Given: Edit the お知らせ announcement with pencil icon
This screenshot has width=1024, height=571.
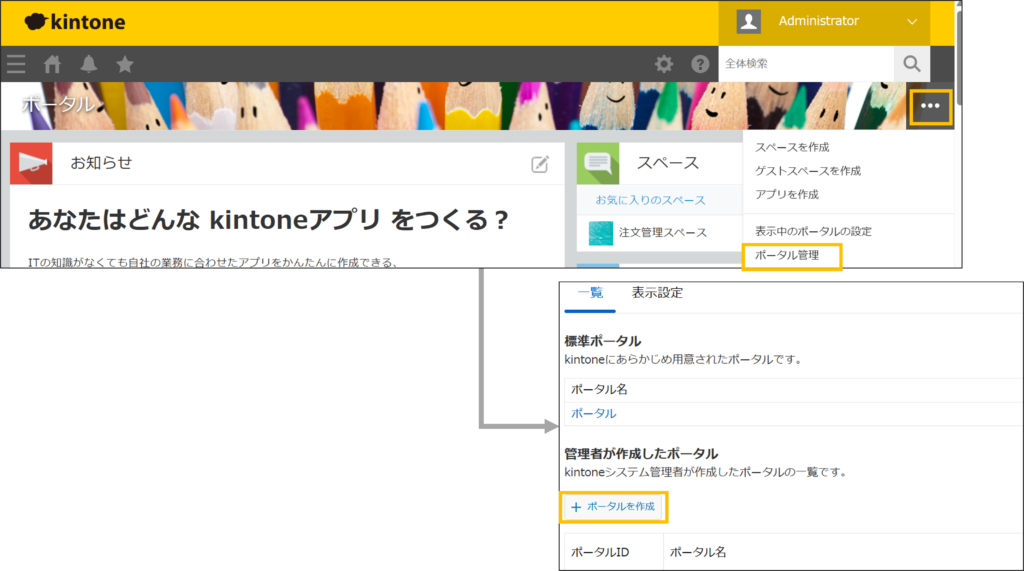Looking at the screenshot, I should (540, 164).
